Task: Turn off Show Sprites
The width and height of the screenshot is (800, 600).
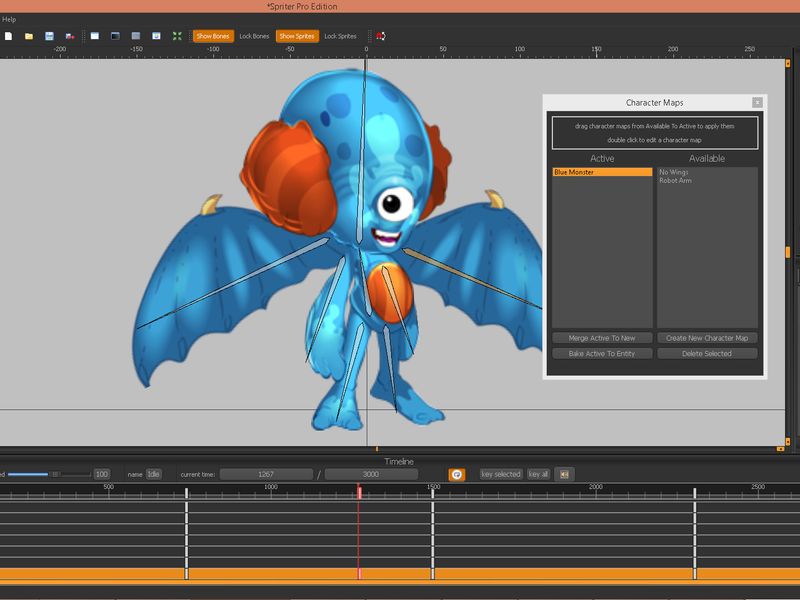Action: click(297, 36)
